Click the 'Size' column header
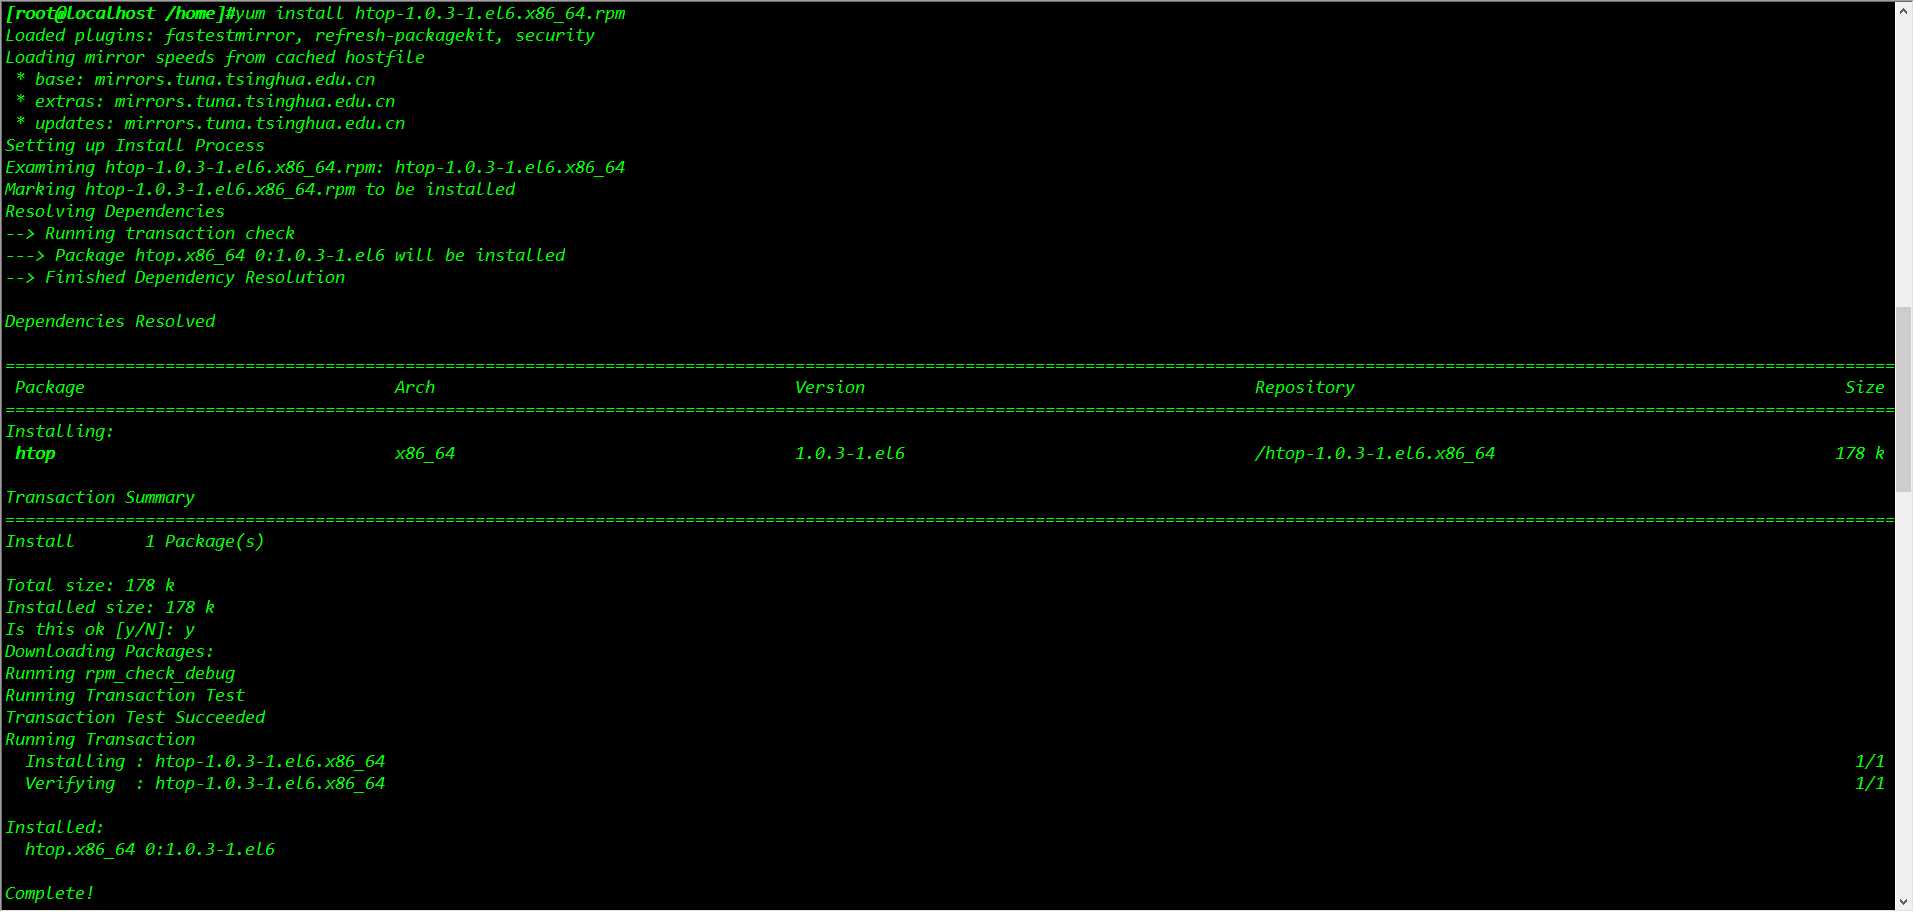1914x912 pixels. tap(1865, 387)
